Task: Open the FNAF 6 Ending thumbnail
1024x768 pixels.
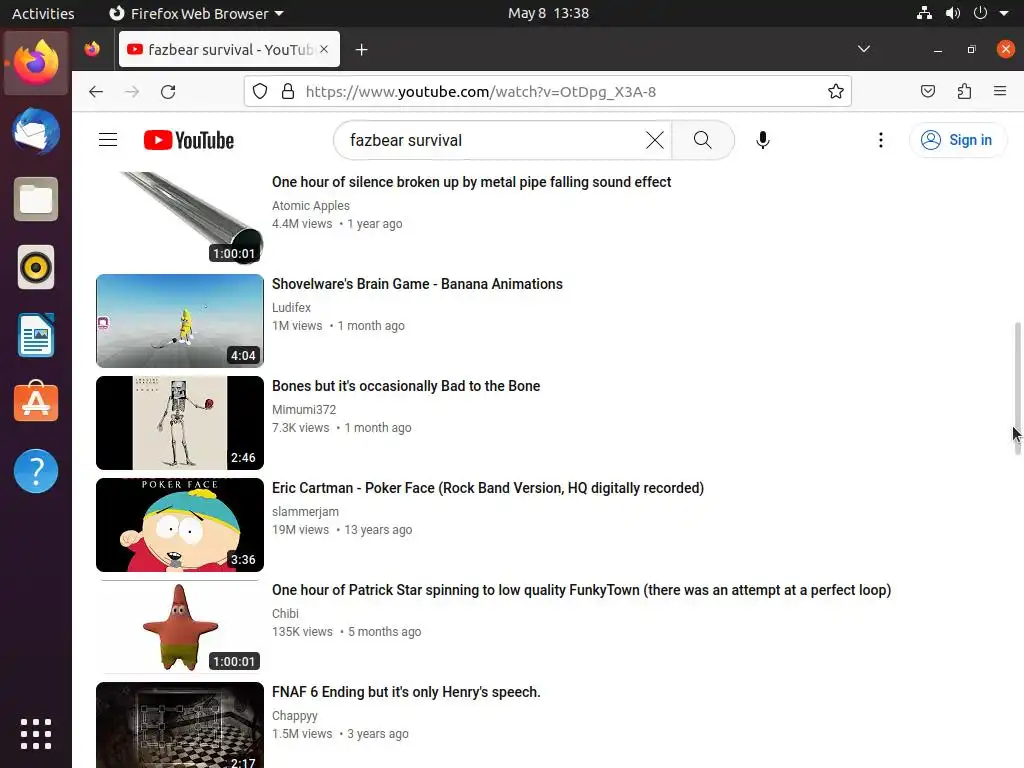Action: [x=180, y=725]
